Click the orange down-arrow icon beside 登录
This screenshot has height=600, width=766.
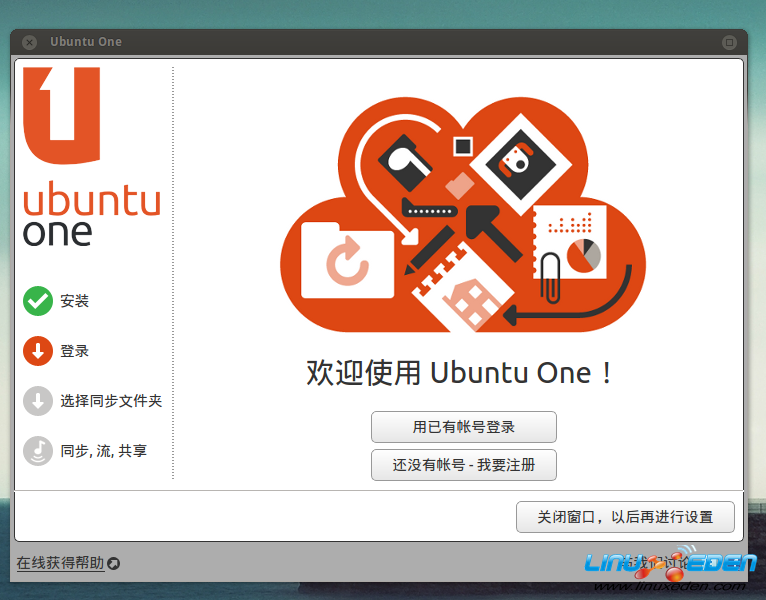[38, 351]
